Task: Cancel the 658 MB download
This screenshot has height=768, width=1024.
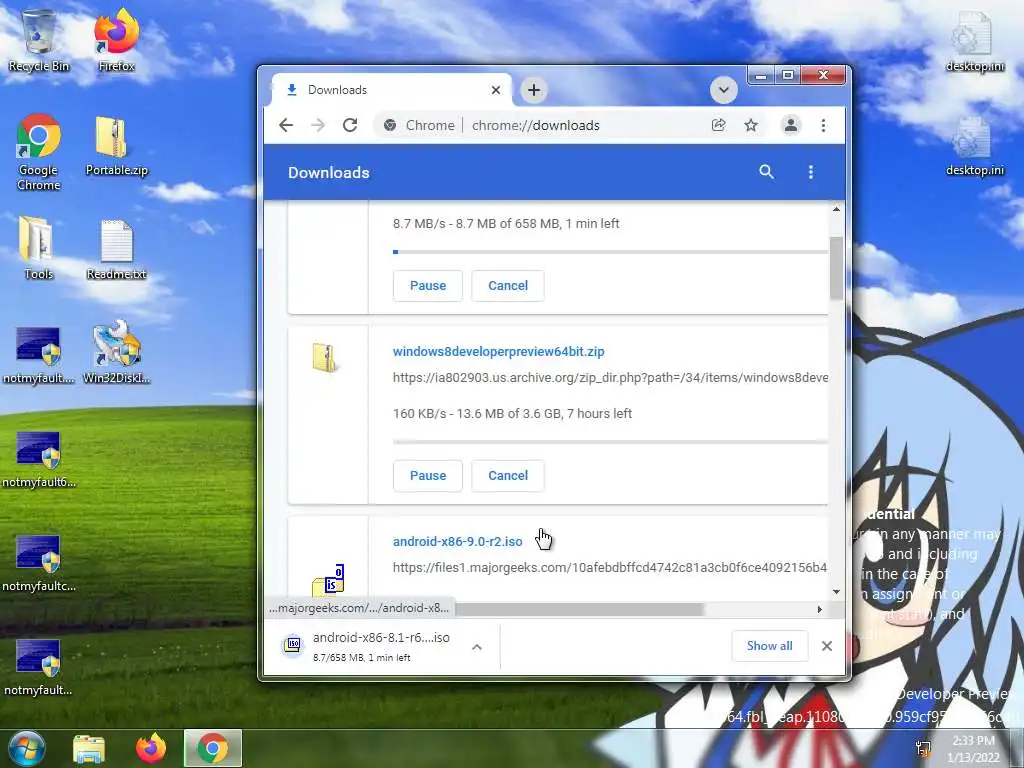Action: click(x=508, y=286)
